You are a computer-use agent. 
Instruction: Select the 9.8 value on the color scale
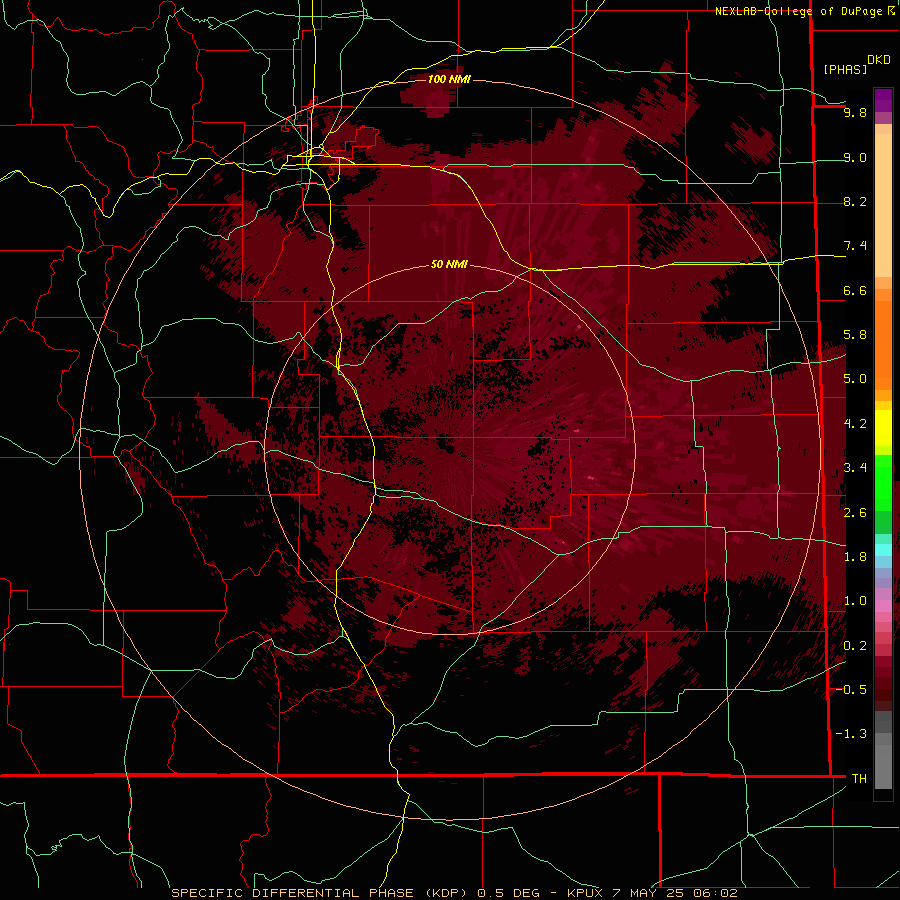click(x=855, y=112)
